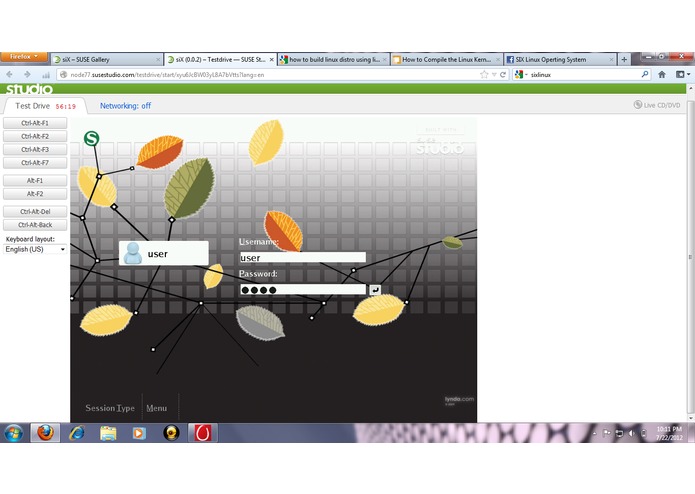
Task: Click the Ctrl-Alt-Back button
Action: [35, 225]
